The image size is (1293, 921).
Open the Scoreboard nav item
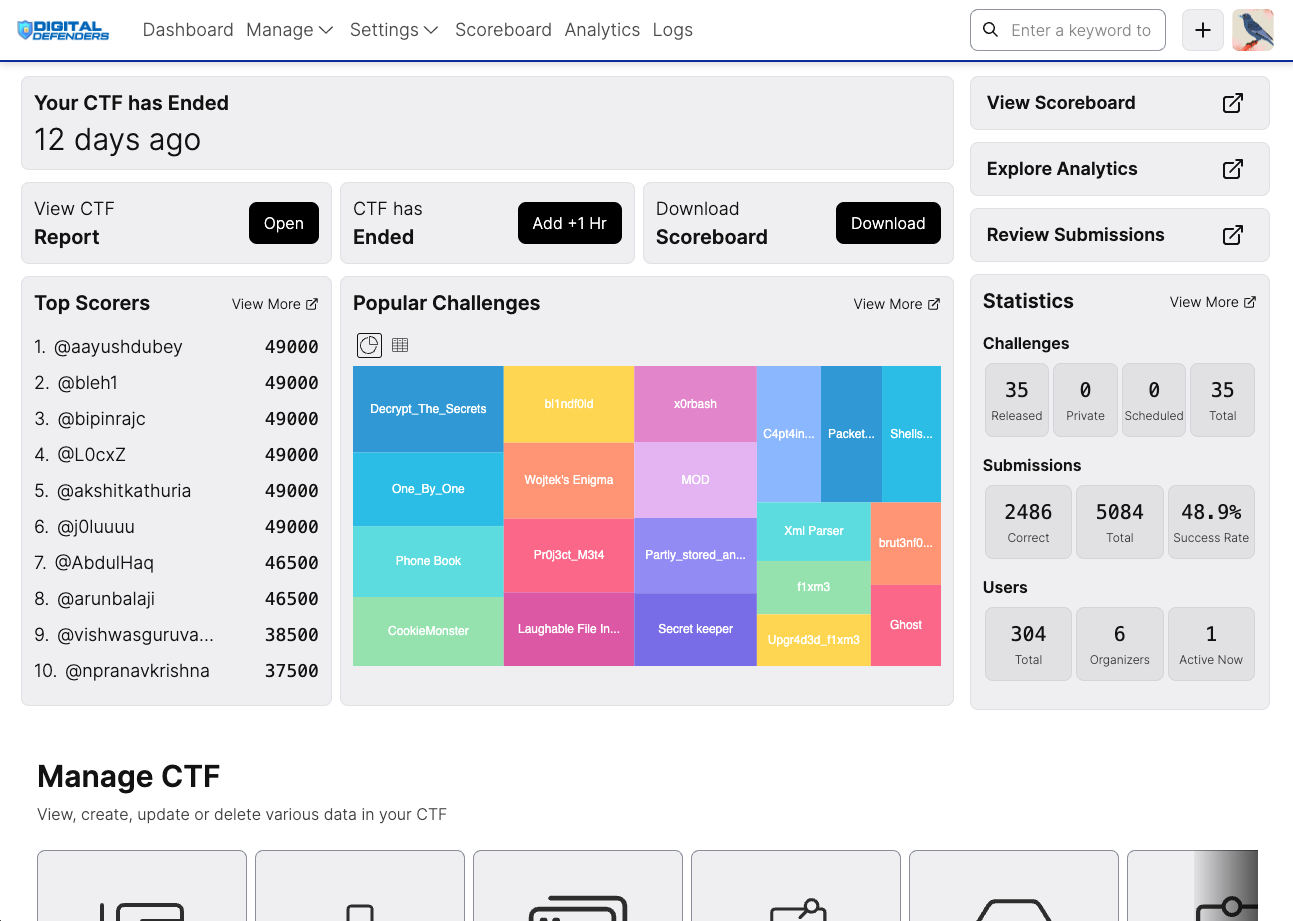point(503,30)
